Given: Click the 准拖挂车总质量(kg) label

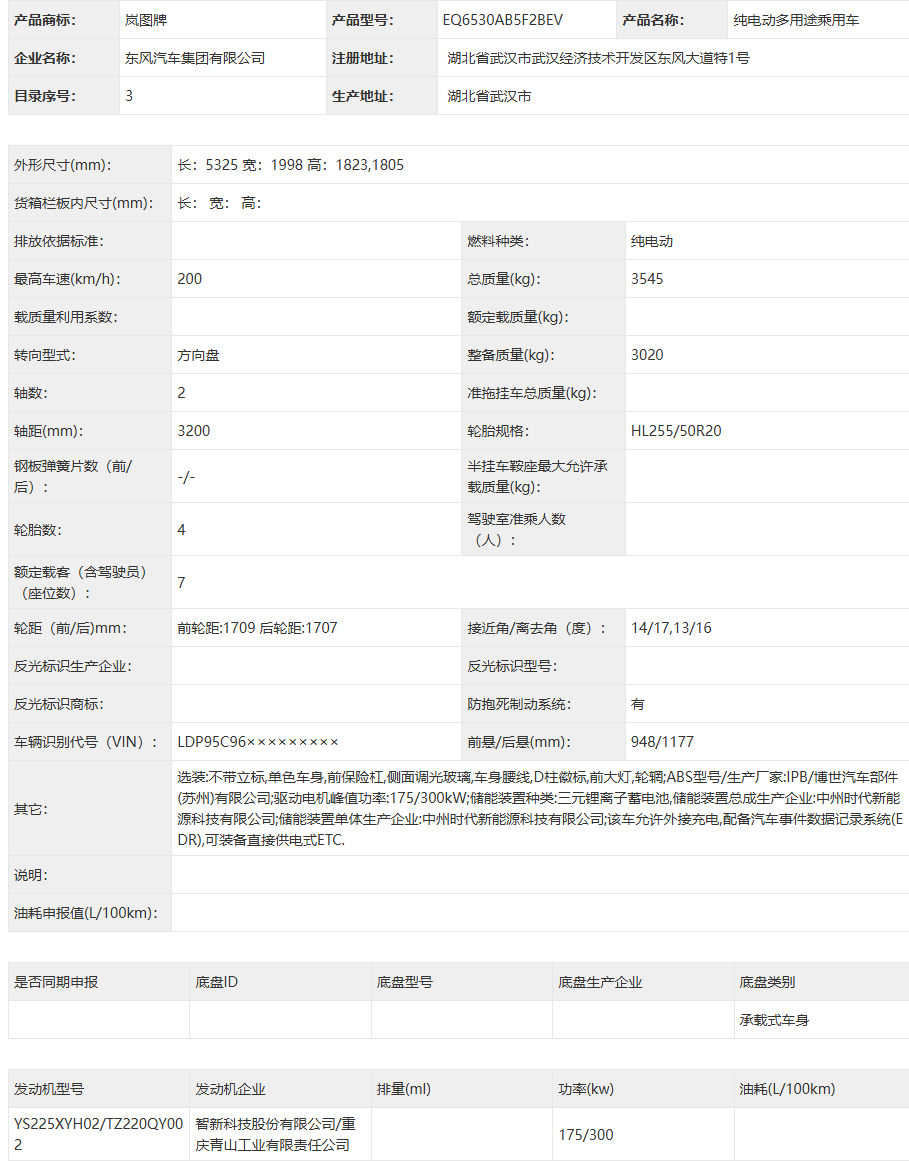Looking at the screenshot, I should click(532, 393).
